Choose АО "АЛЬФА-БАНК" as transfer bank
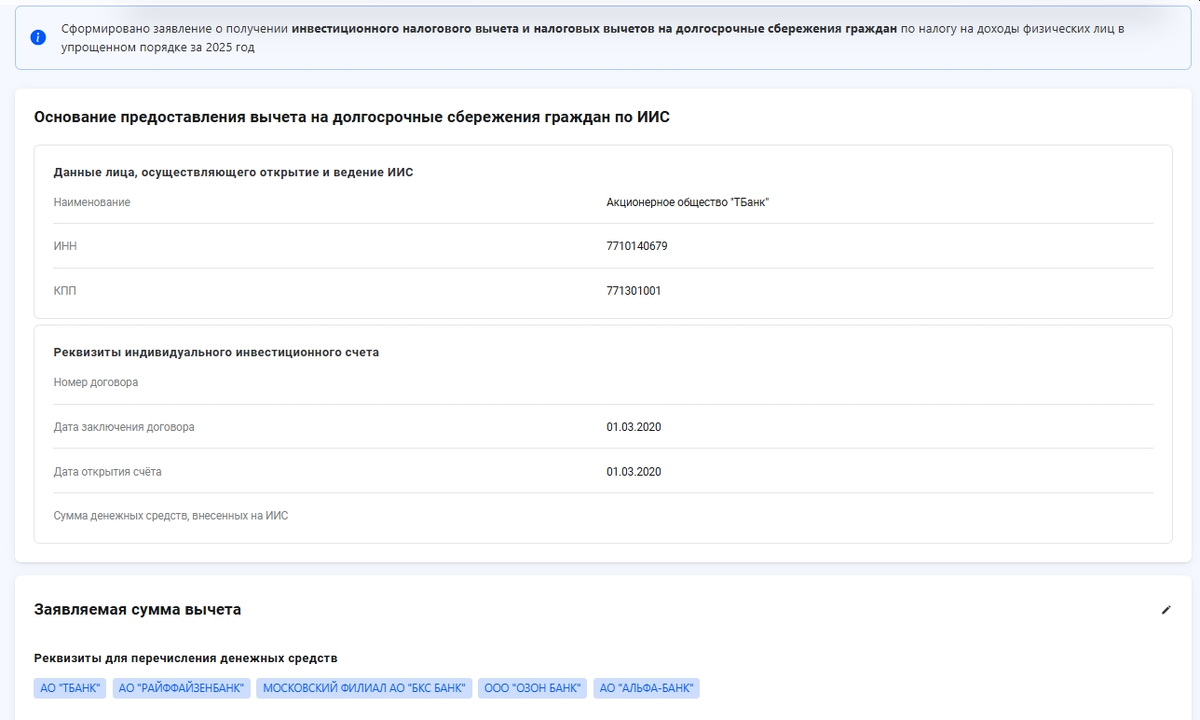1200x720 pixels. [646, 688]
